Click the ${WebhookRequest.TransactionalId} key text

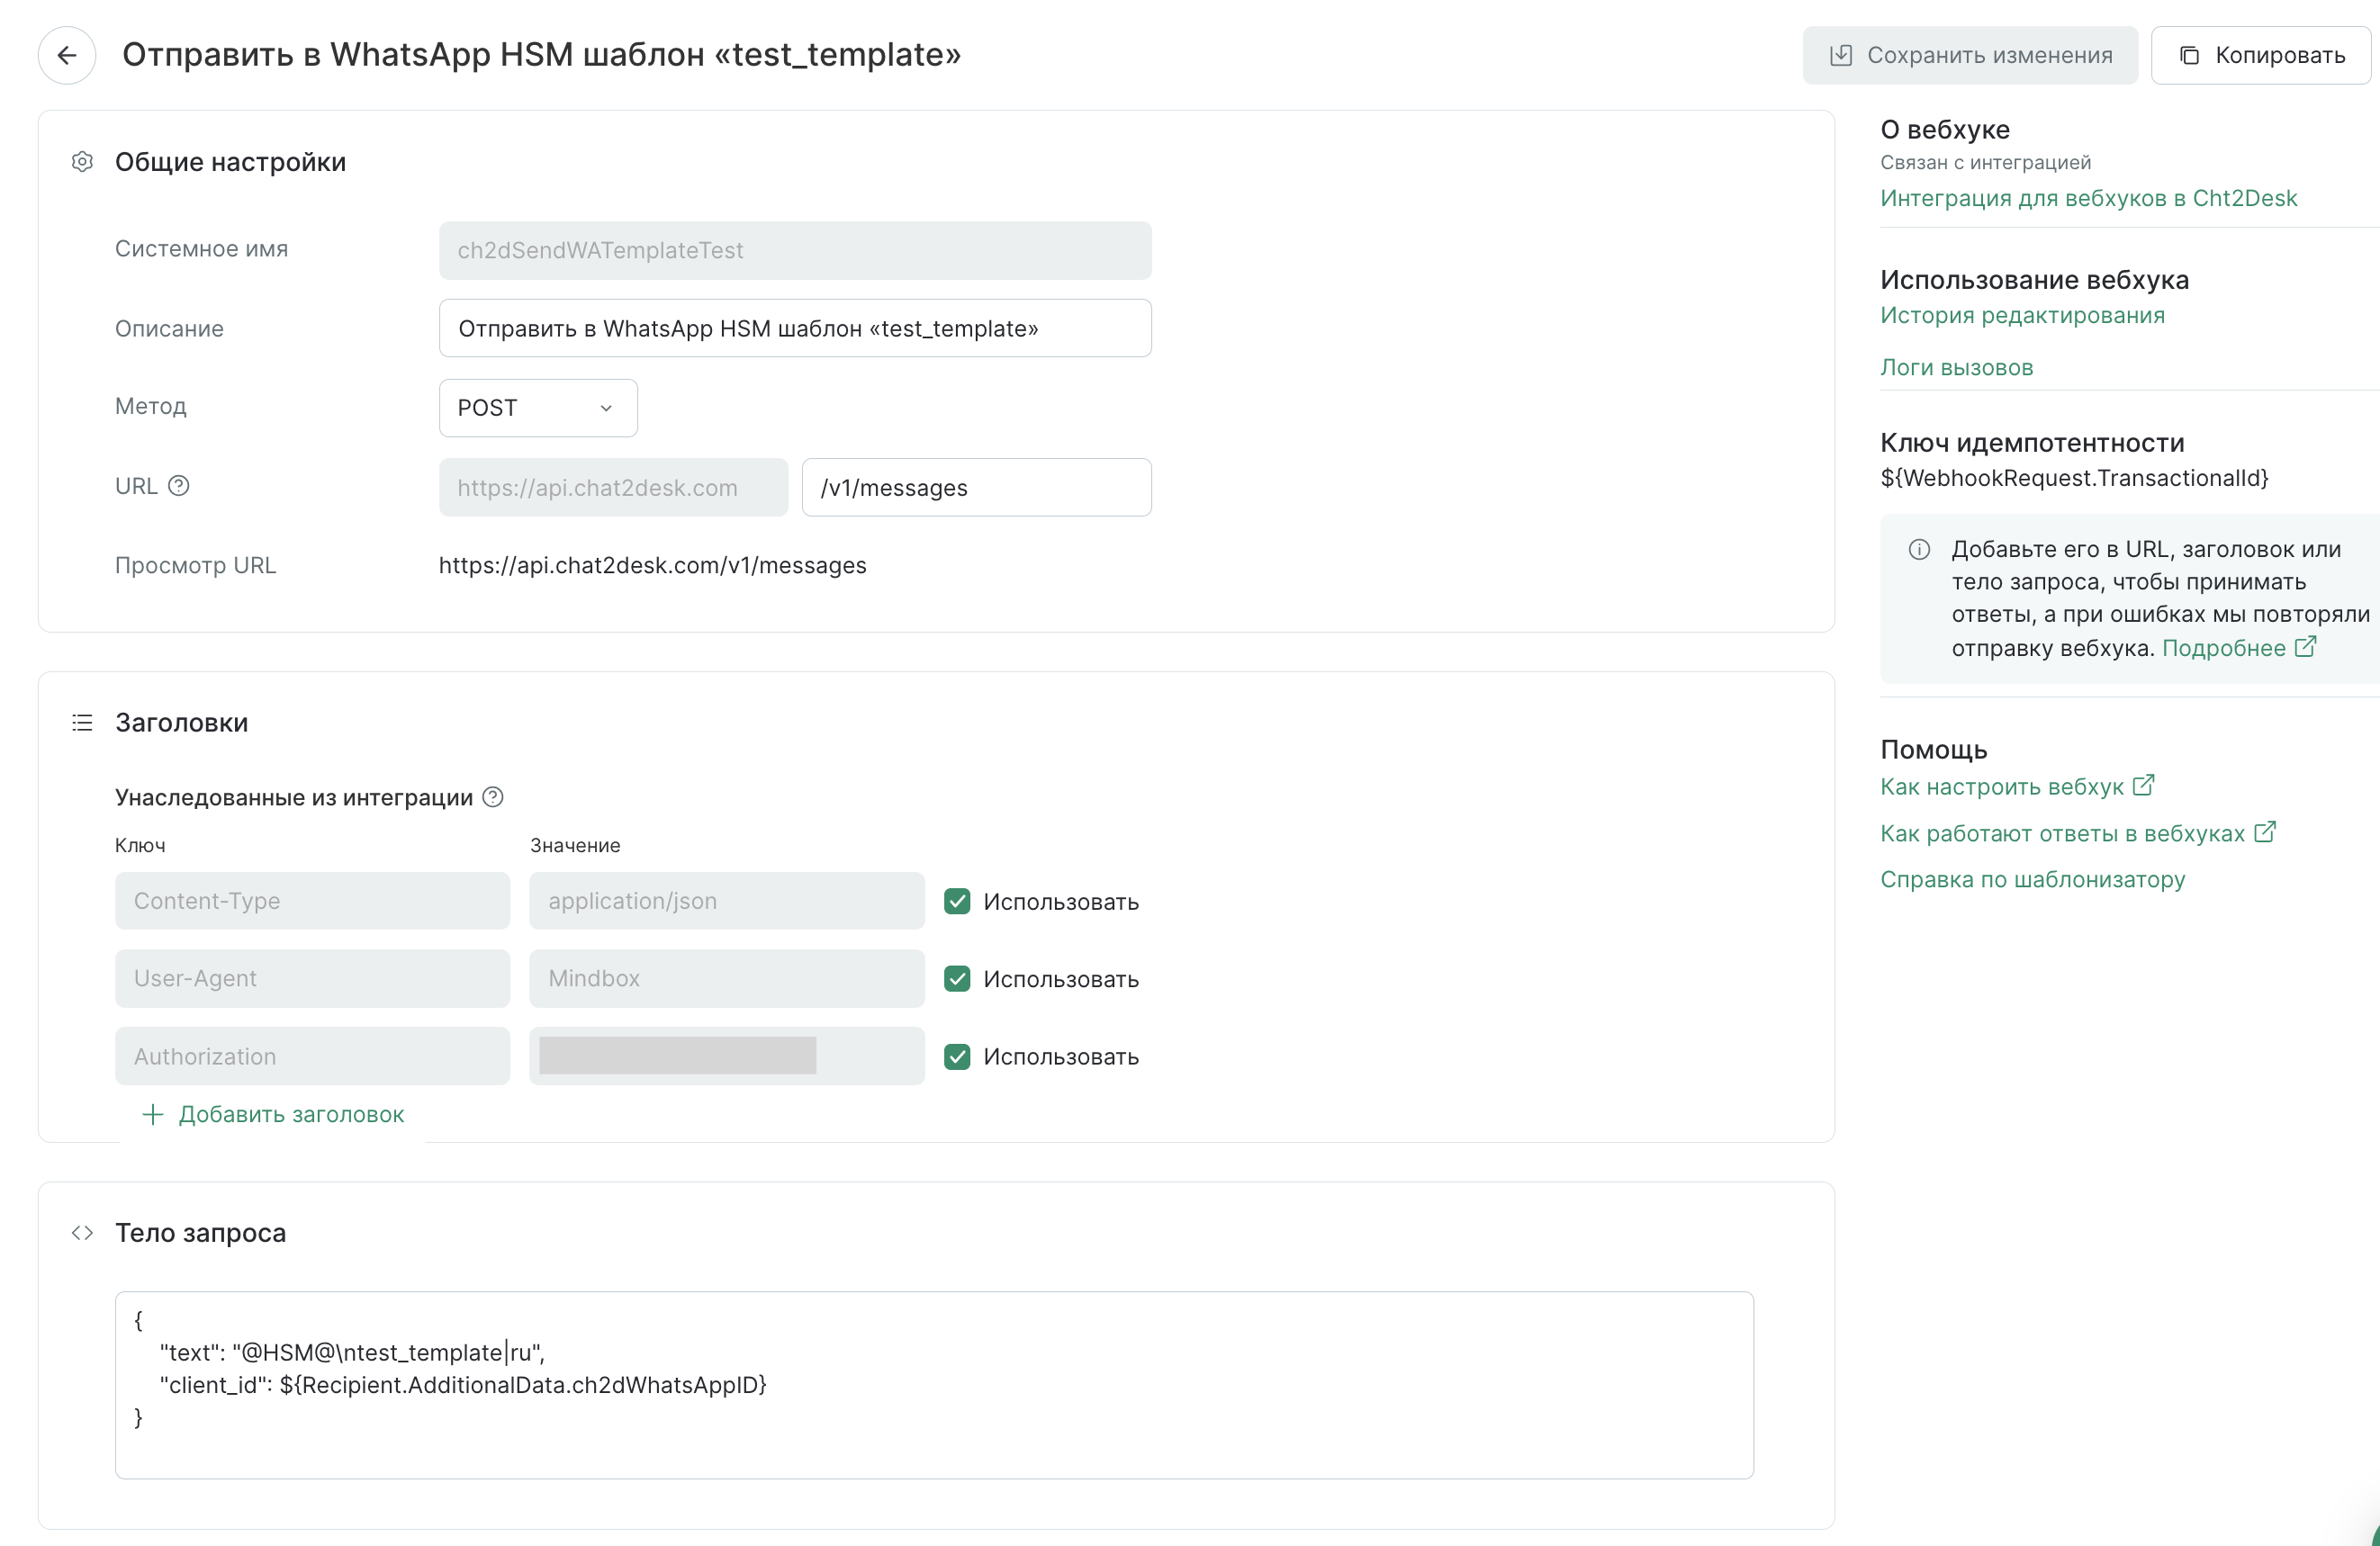(x=2074, y=478)
